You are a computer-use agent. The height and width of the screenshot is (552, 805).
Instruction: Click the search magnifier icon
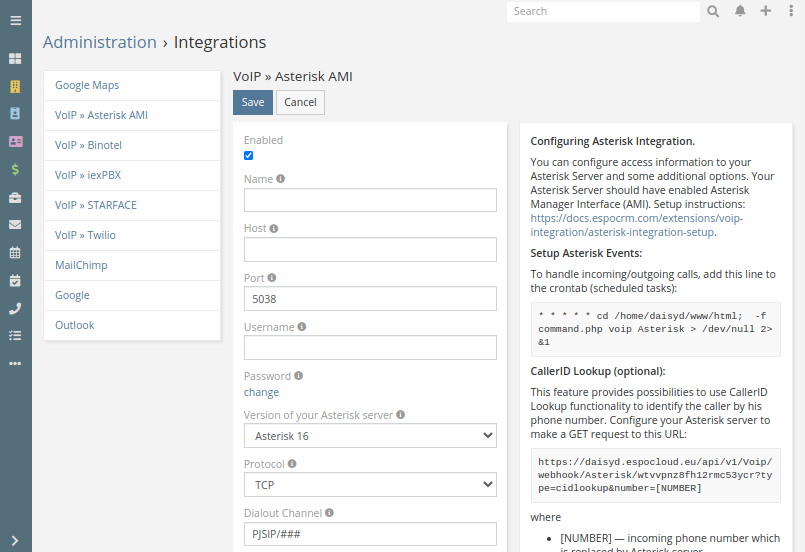[x=713, y=11]
